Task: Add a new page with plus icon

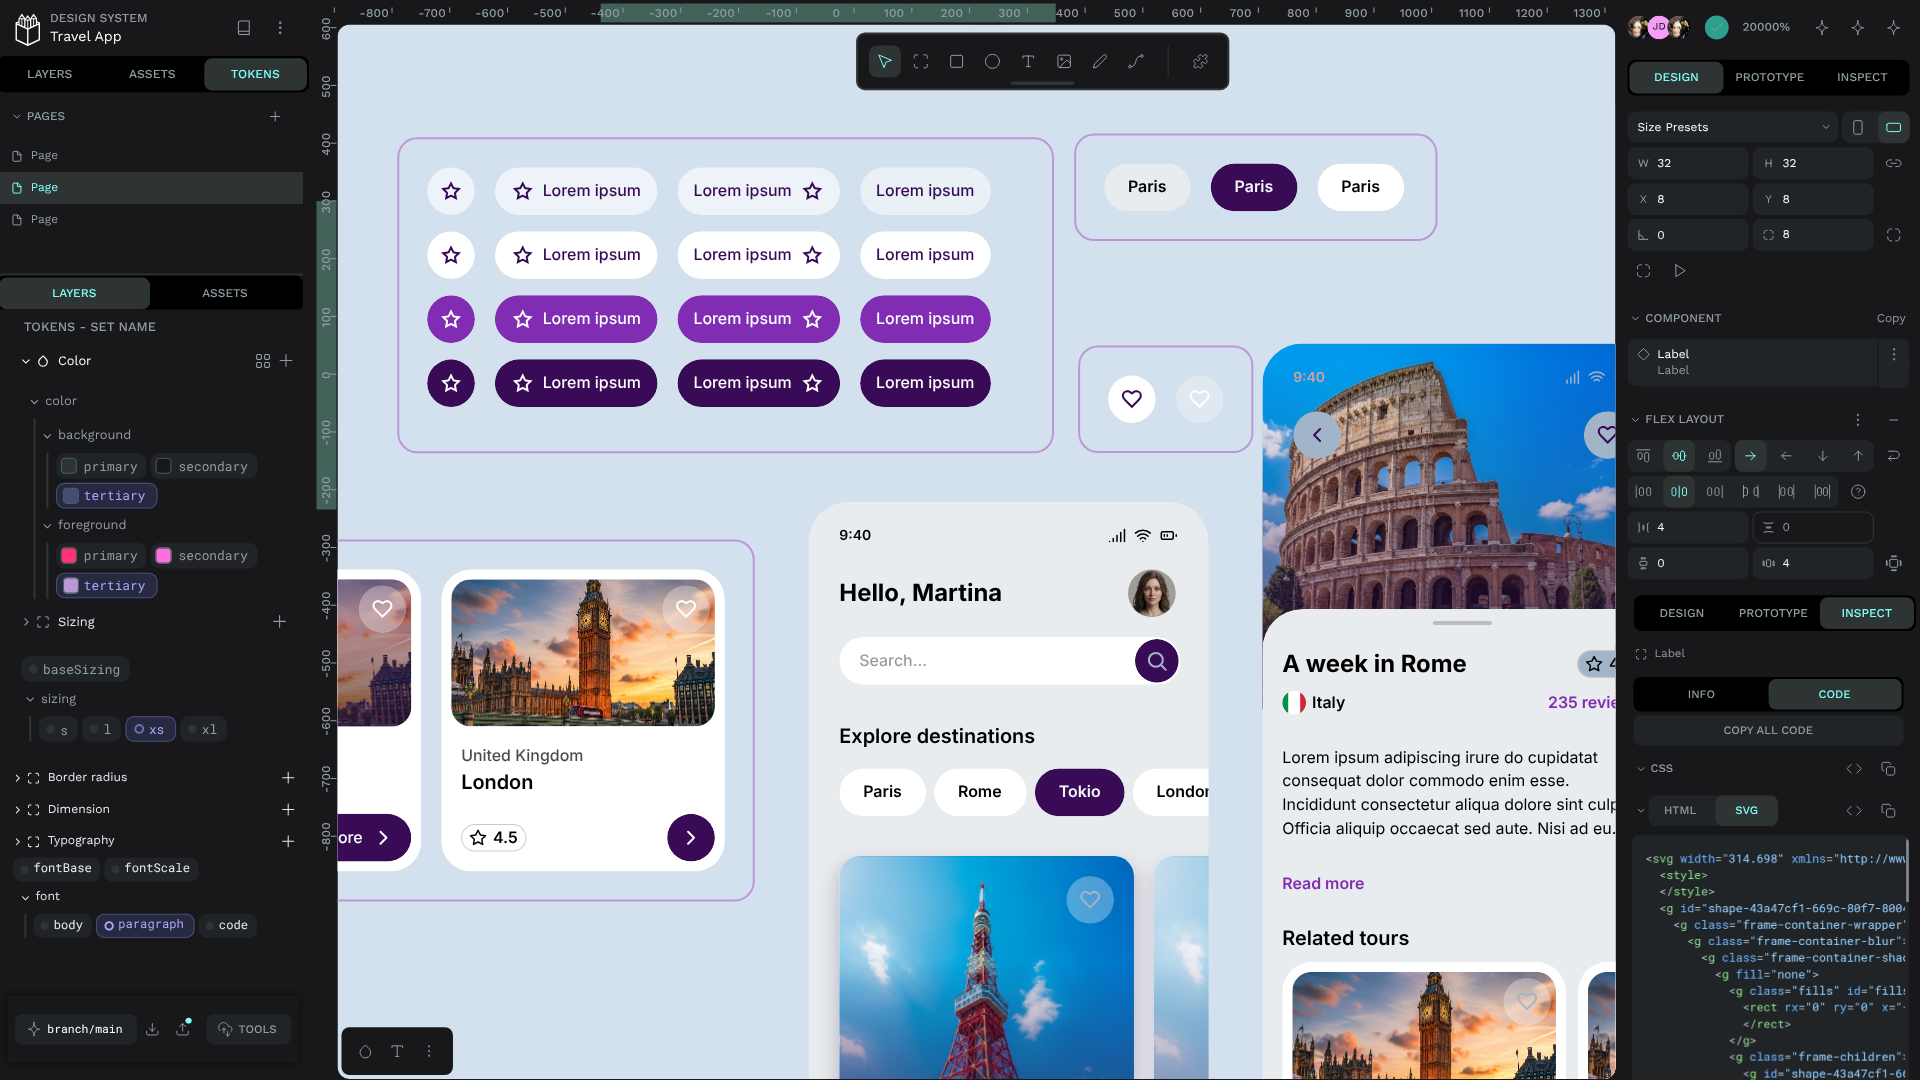Action: coord(275,117)
